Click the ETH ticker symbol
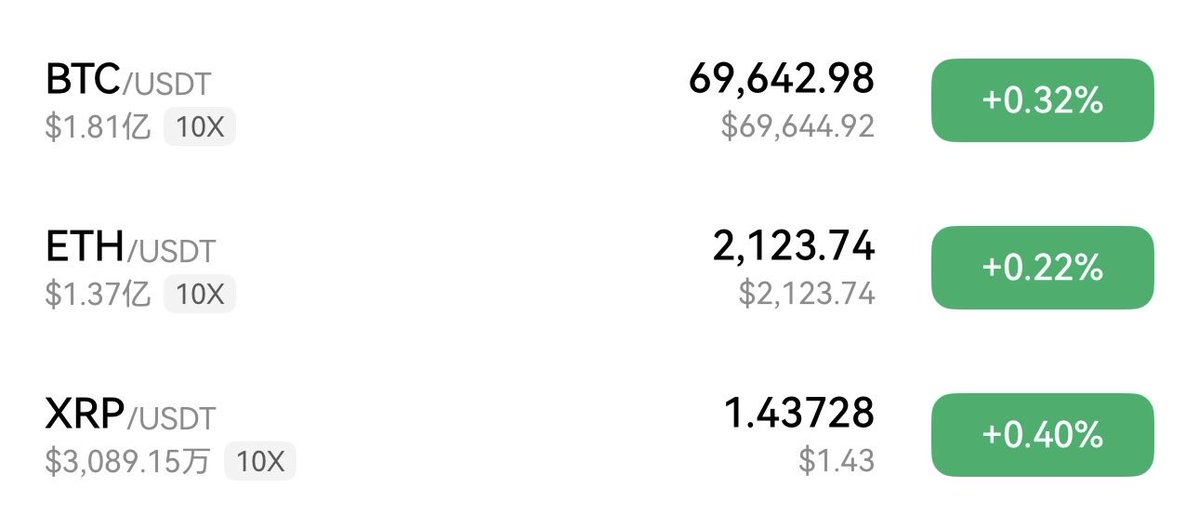 pyautogui.click(x=84, y=246)
